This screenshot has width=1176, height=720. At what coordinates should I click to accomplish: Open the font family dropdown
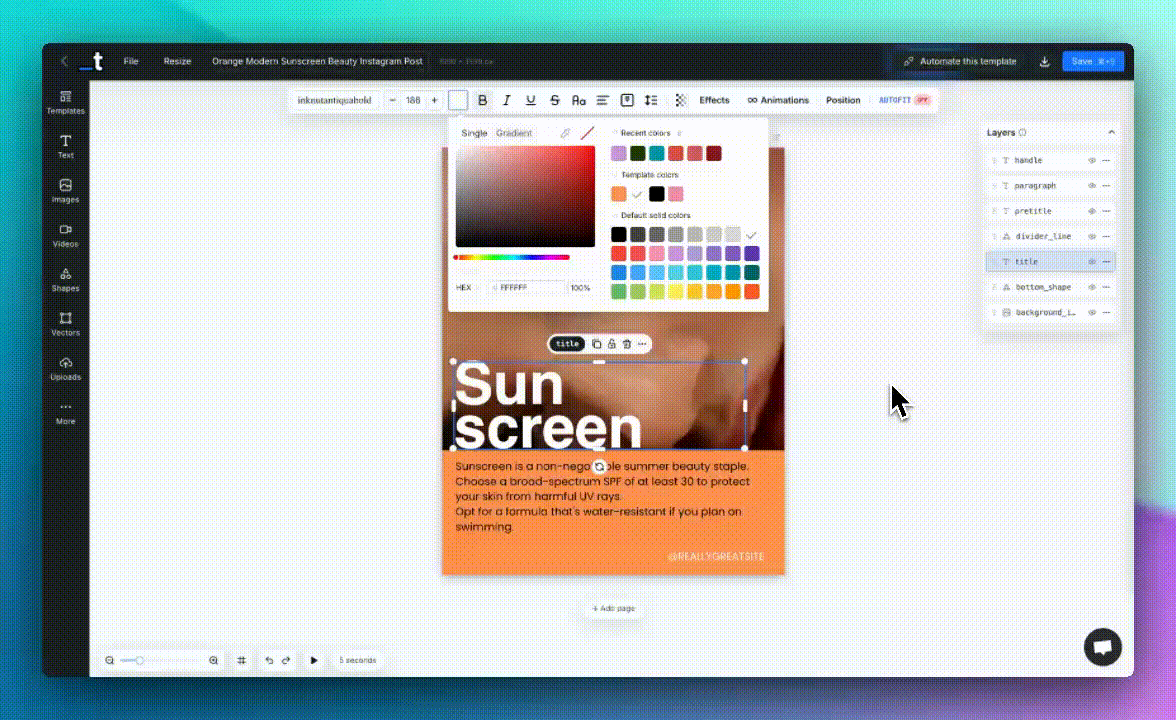pyautogui.click(x=334, y=100)
